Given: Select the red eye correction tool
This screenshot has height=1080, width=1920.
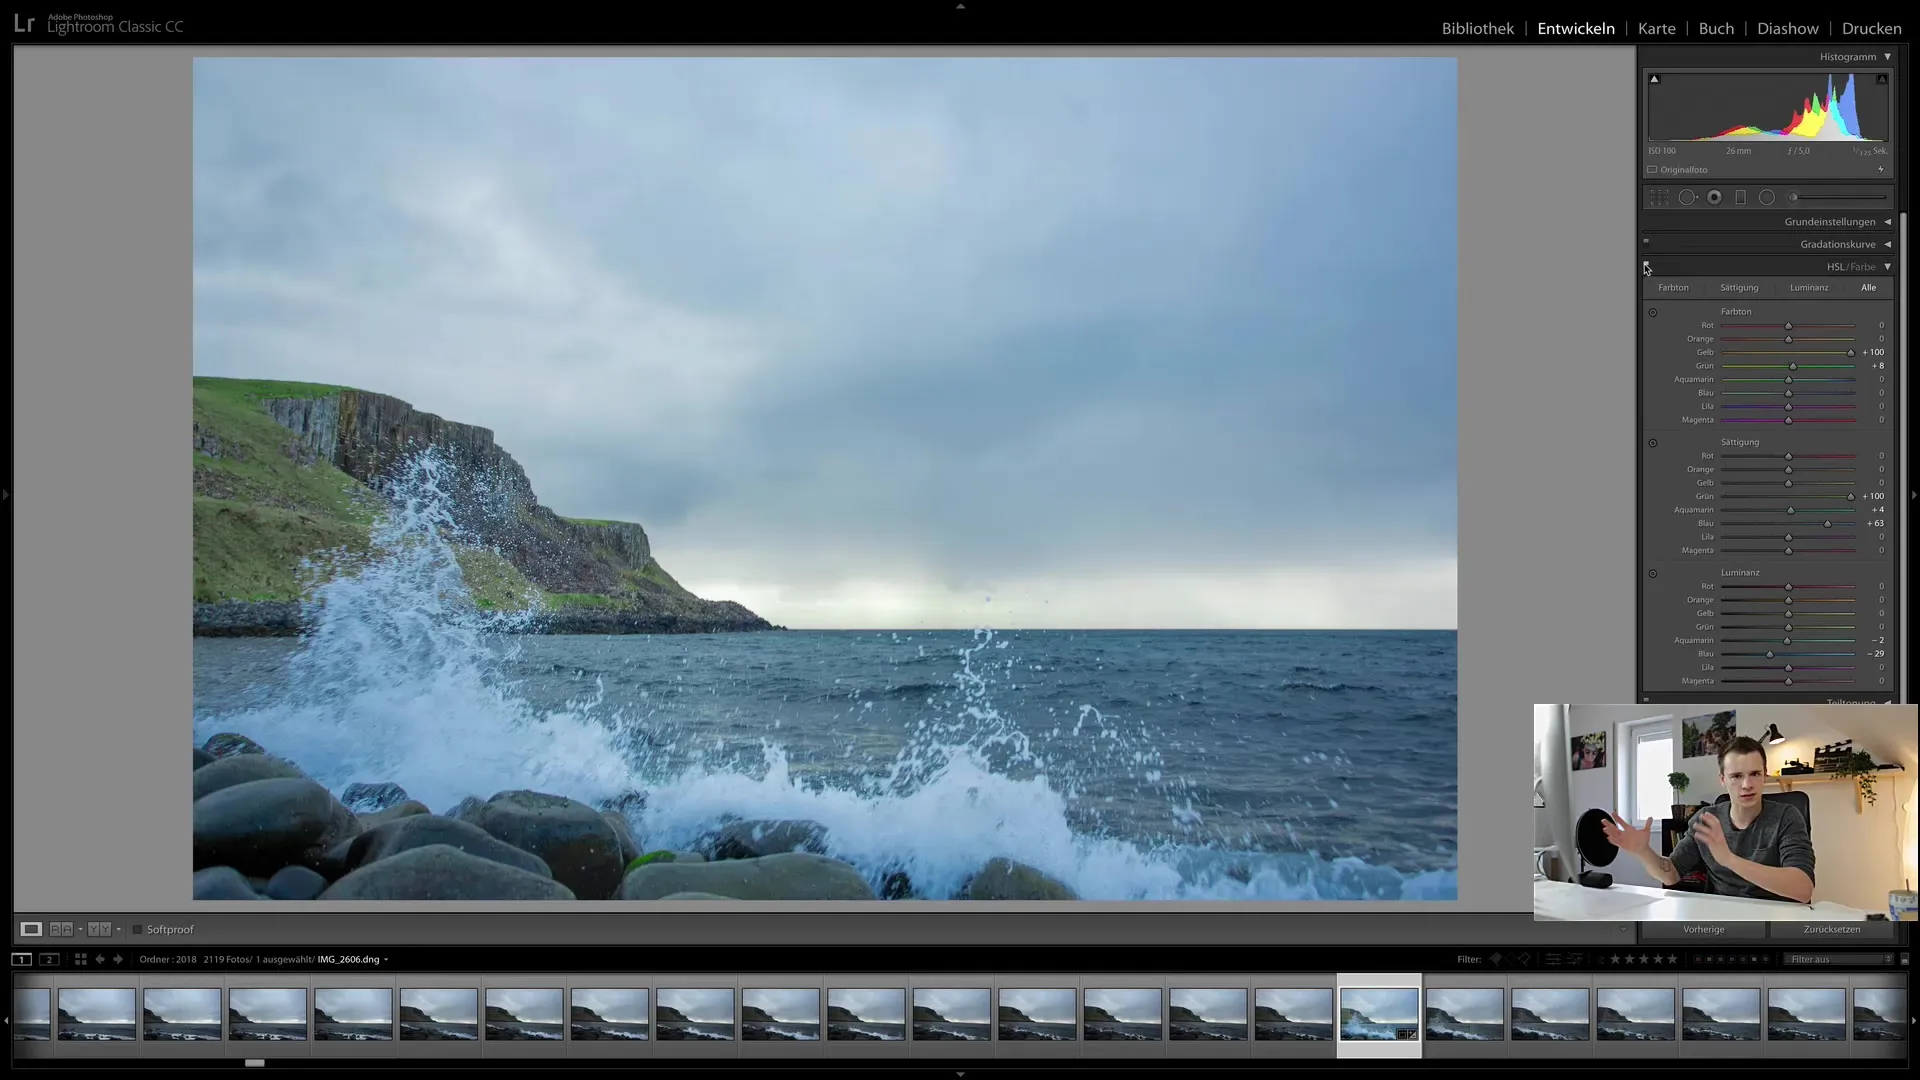Looking at the screenshot, I should click(x=1714, y=198).
